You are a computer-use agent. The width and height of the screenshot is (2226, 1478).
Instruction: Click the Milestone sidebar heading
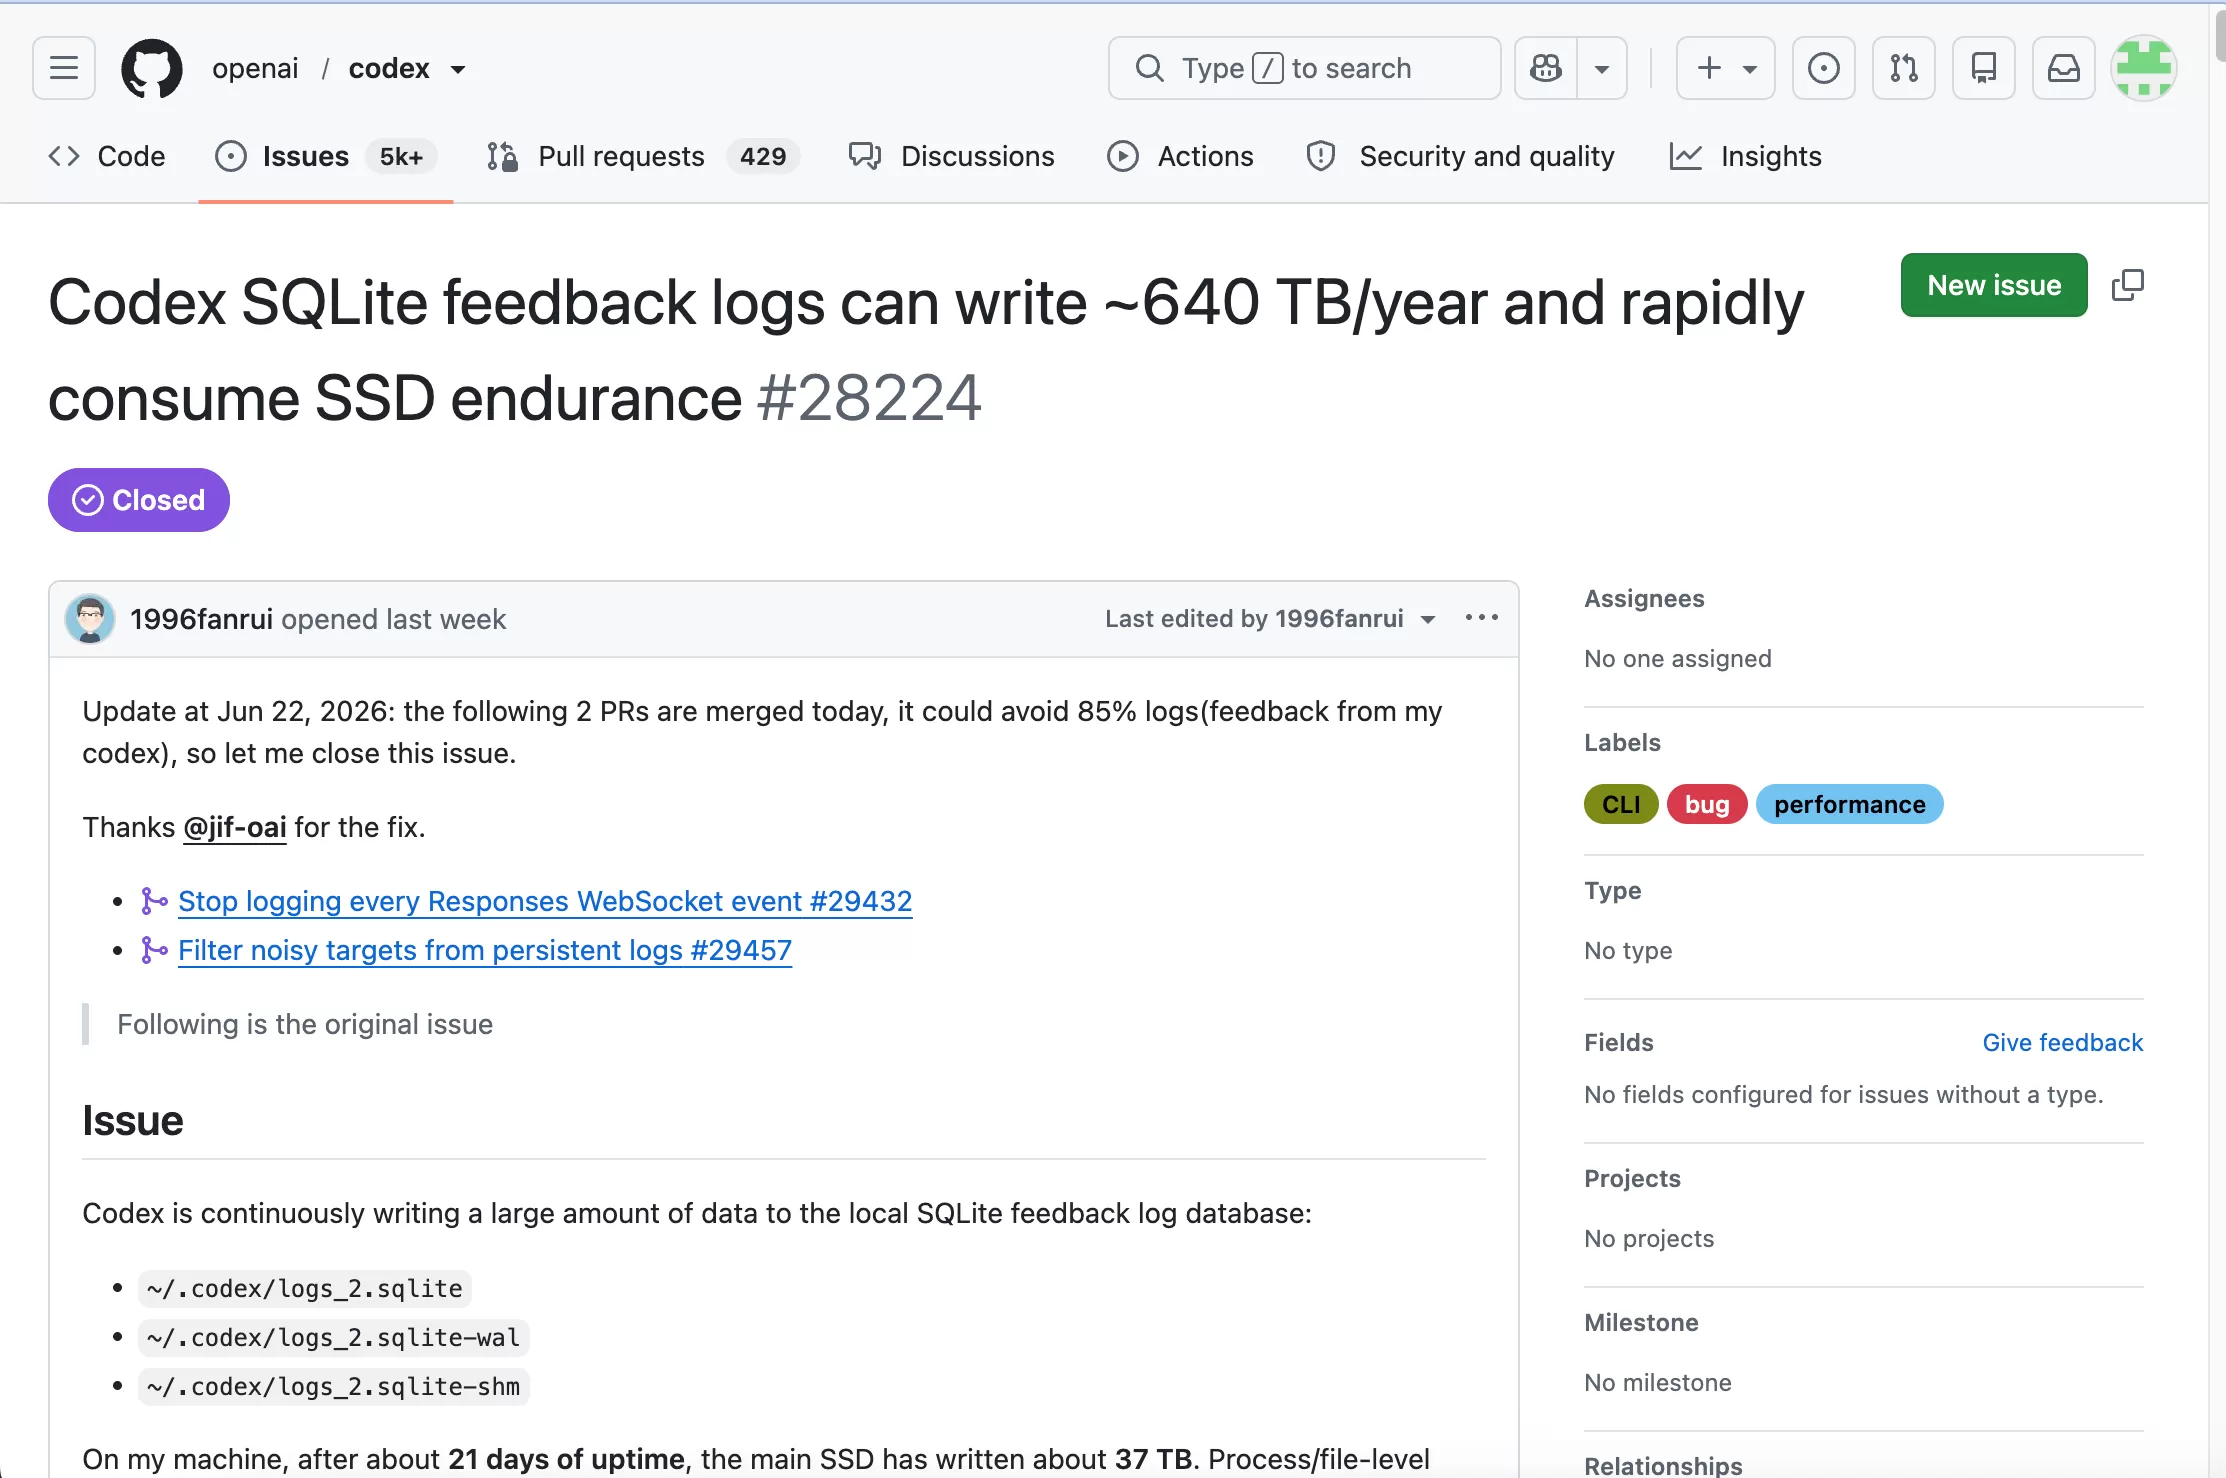[x=1641, y=1322]
